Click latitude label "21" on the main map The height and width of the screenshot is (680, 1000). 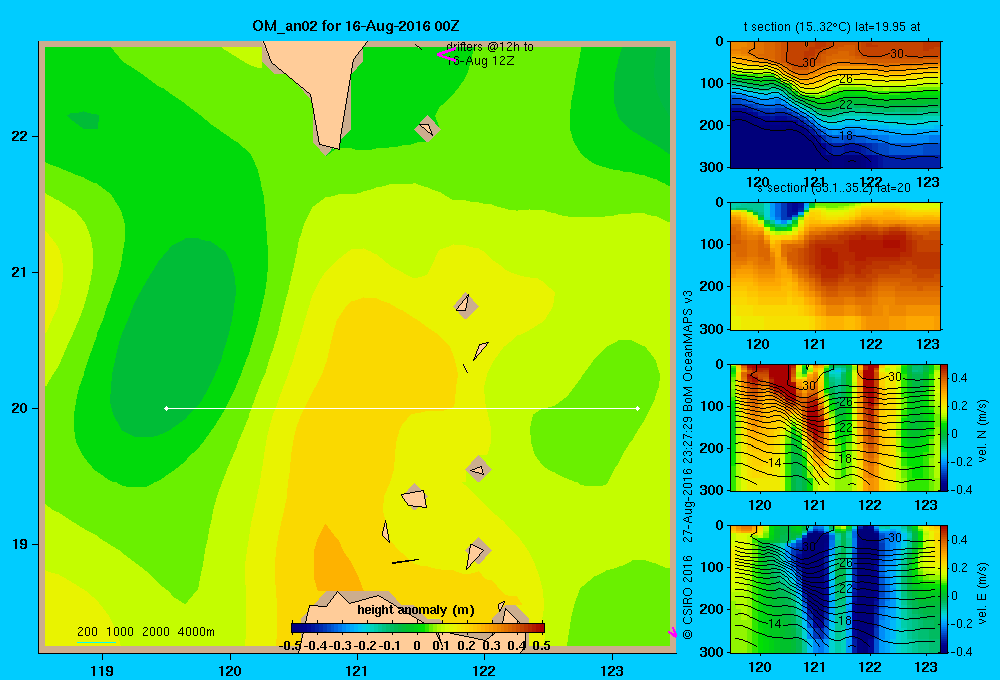pyautogui.click(x=20, y=272)
